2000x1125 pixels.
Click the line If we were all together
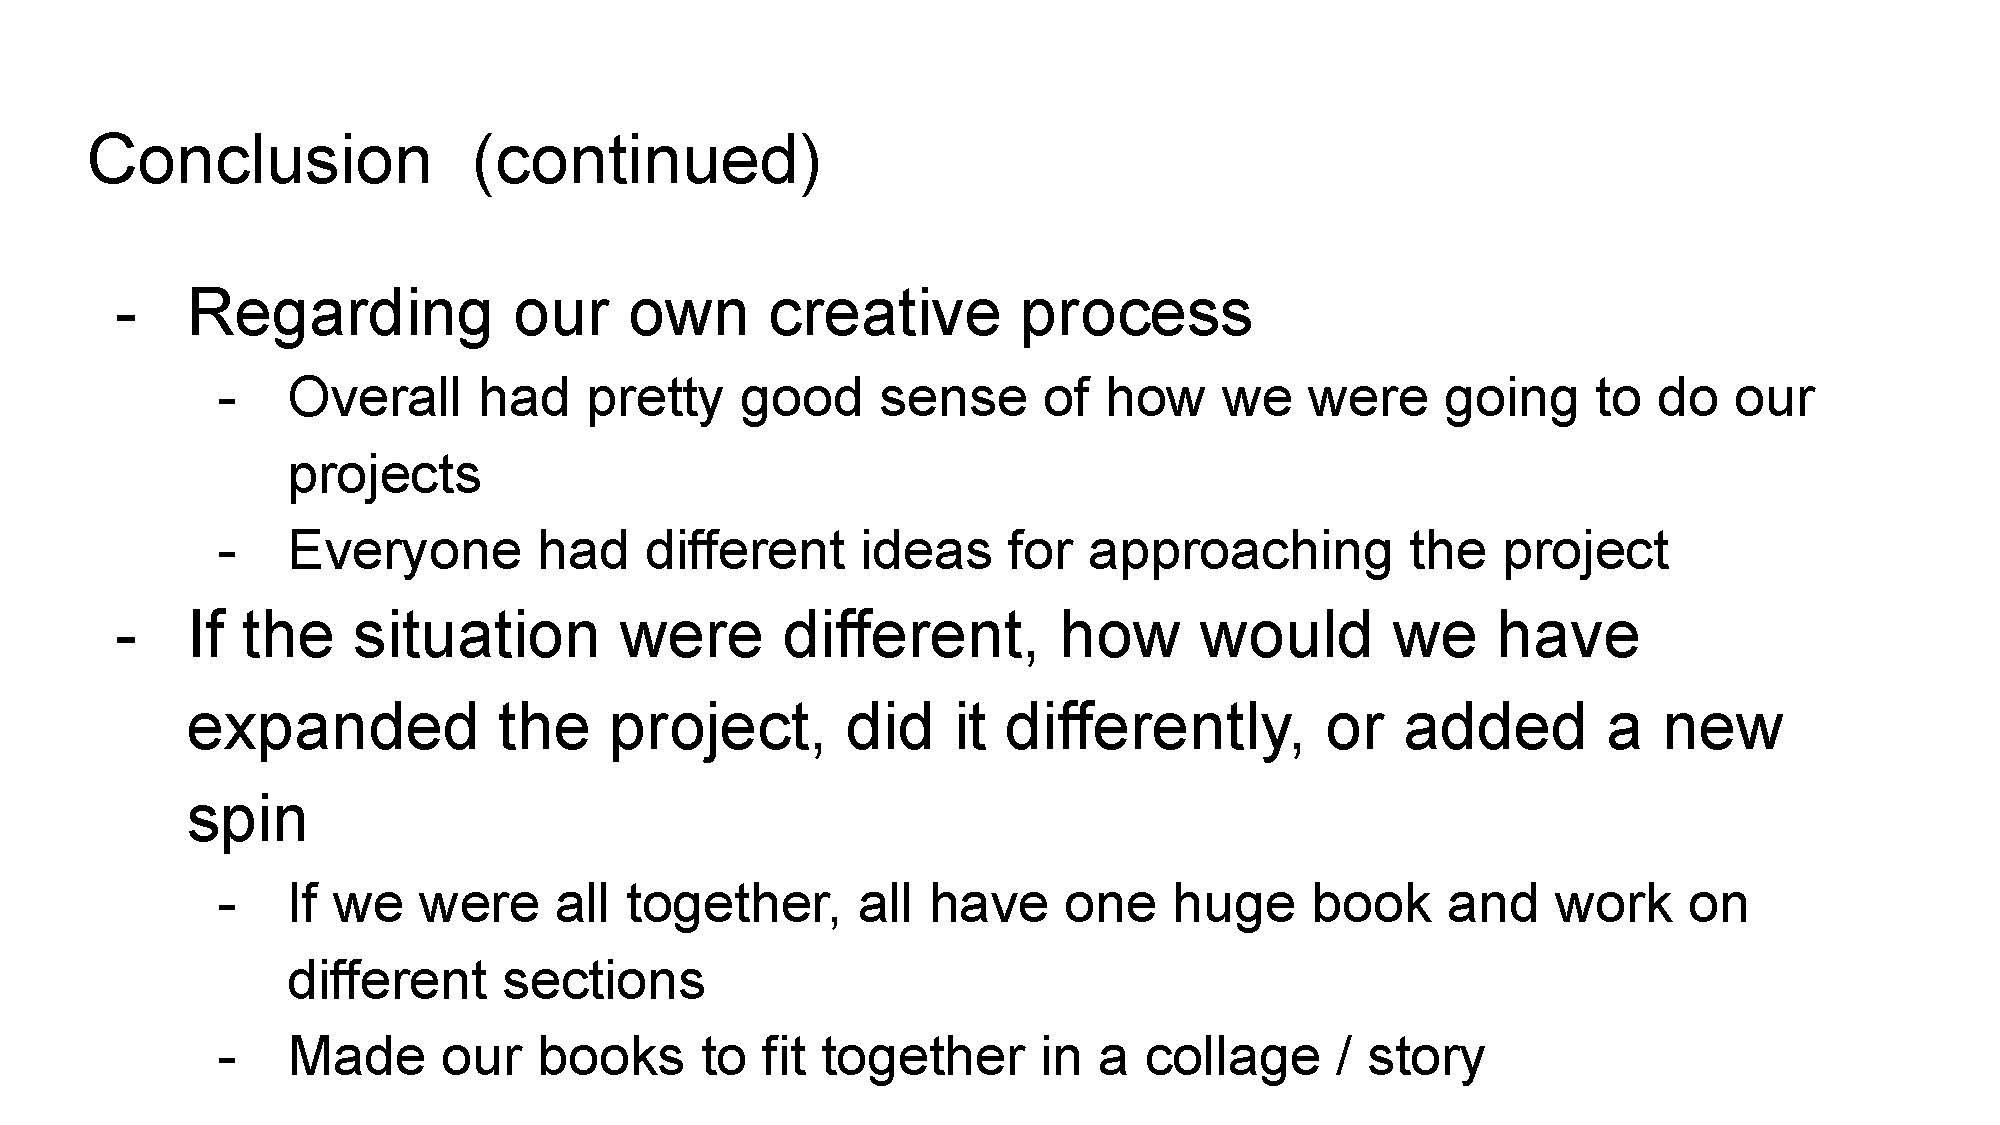pyautogui.click(x=1018, y=904)
